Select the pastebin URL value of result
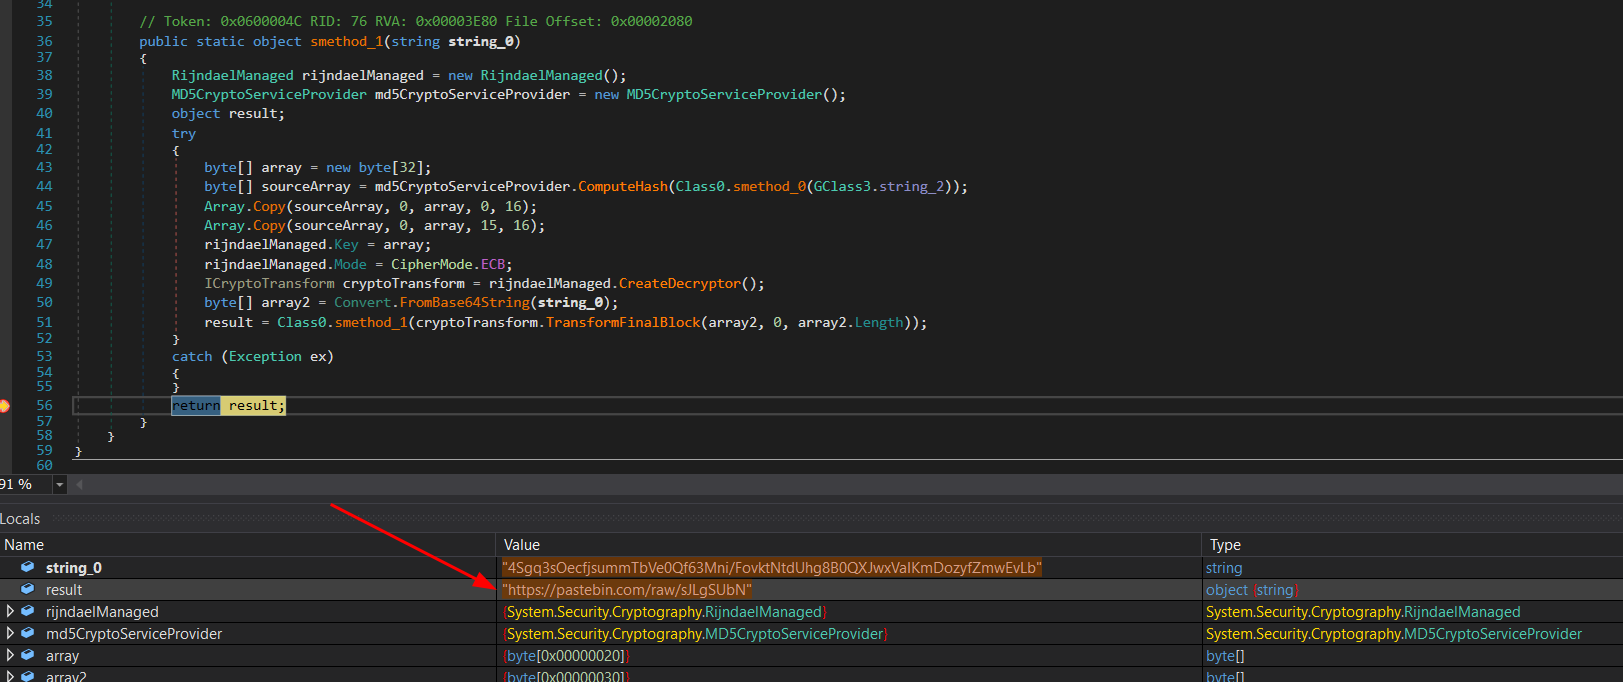This screenshot has height=682, width=1623. tap(627, 590)
